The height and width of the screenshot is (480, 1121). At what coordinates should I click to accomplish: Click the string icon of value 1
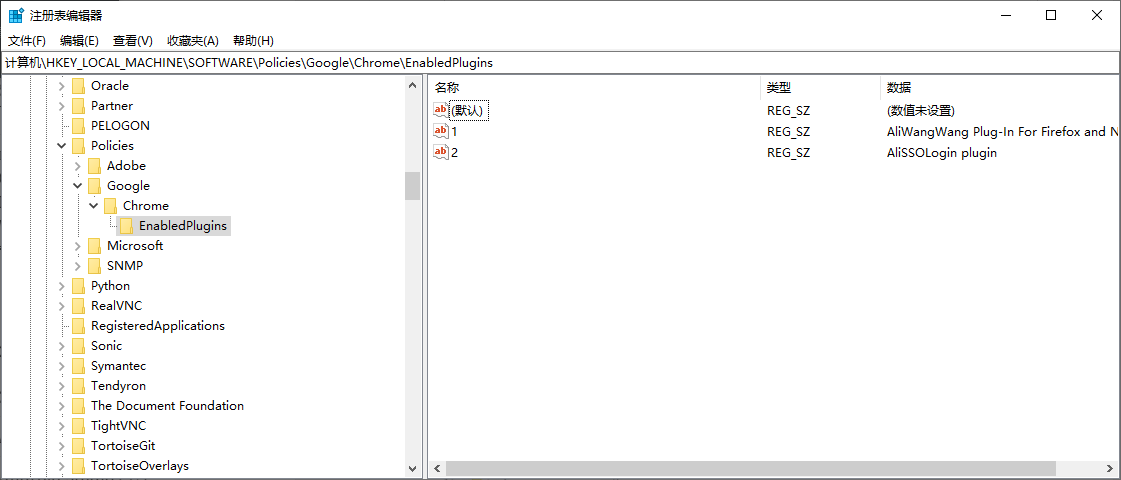(441, 131)
